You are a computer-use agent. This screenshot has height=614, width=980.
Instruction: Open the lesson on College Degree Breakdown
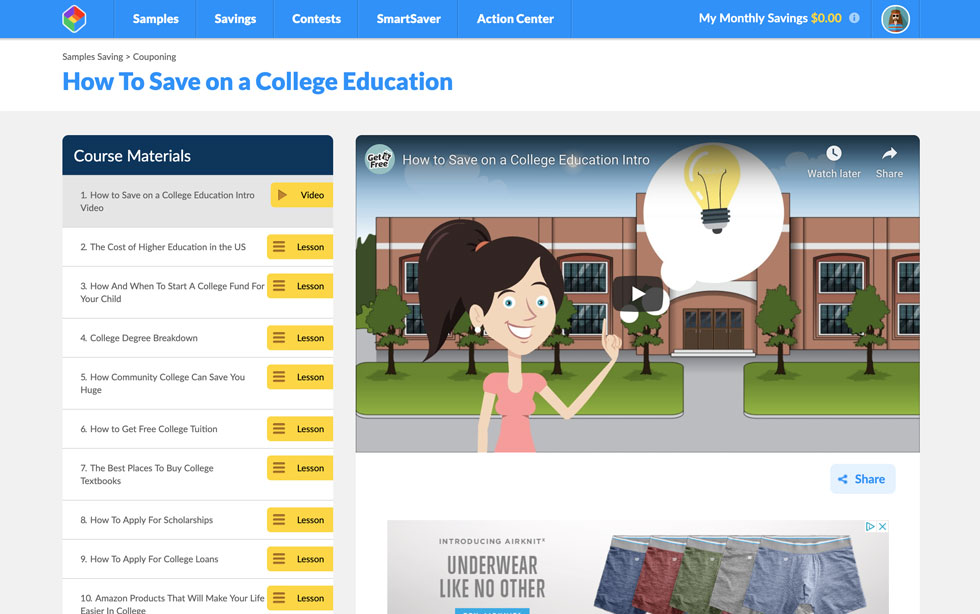click(300, 338)
